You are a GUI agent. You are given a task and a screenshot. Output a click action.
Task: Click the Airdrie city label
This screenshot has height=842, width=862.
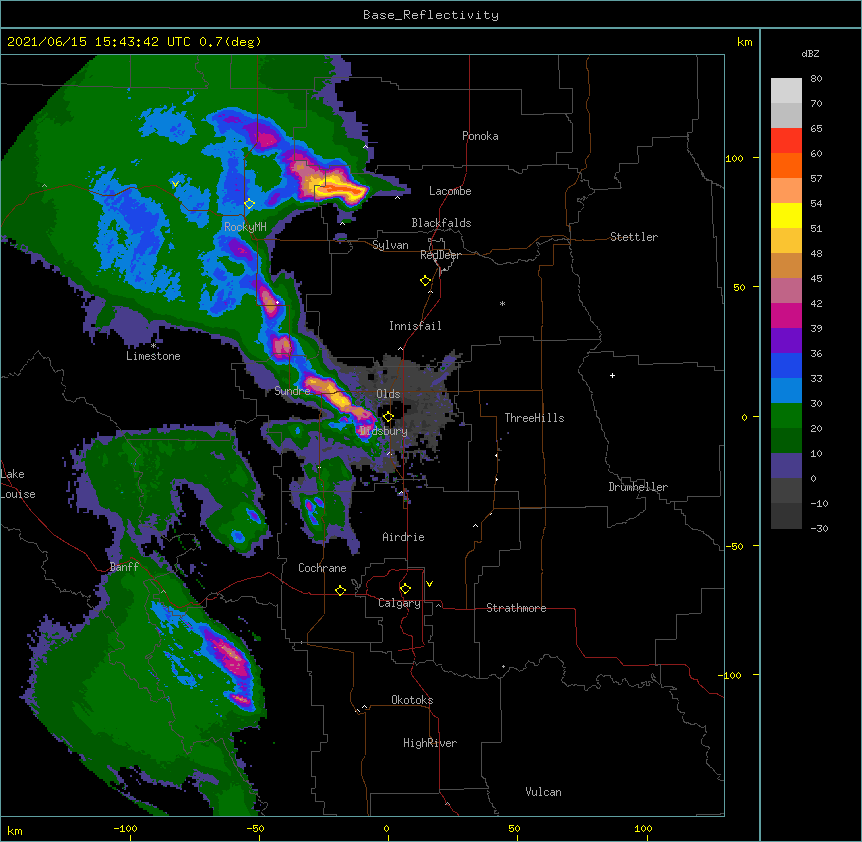pos(404,537)
